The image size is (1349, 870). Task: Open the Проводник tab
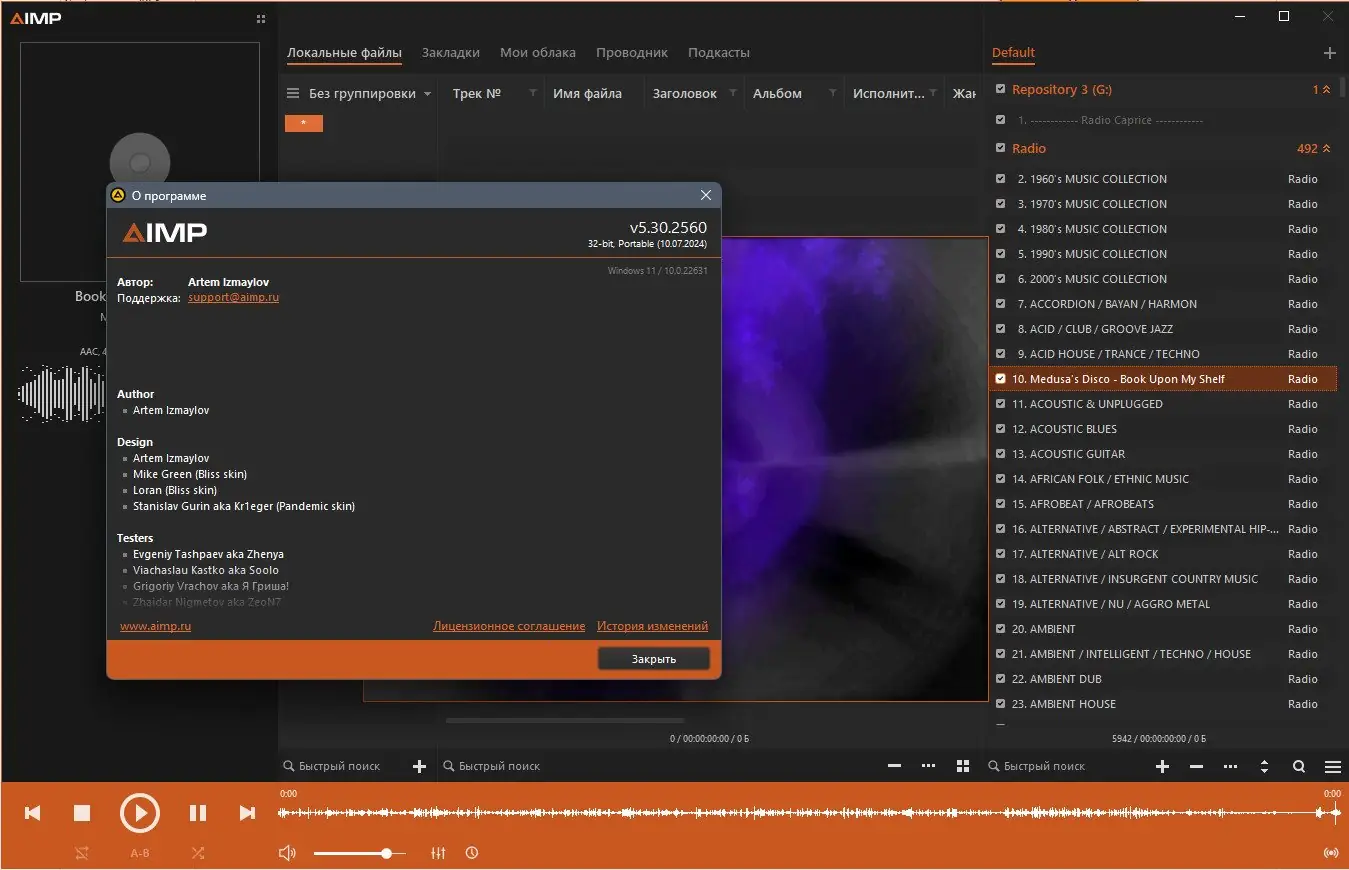[x=632, y=53]
